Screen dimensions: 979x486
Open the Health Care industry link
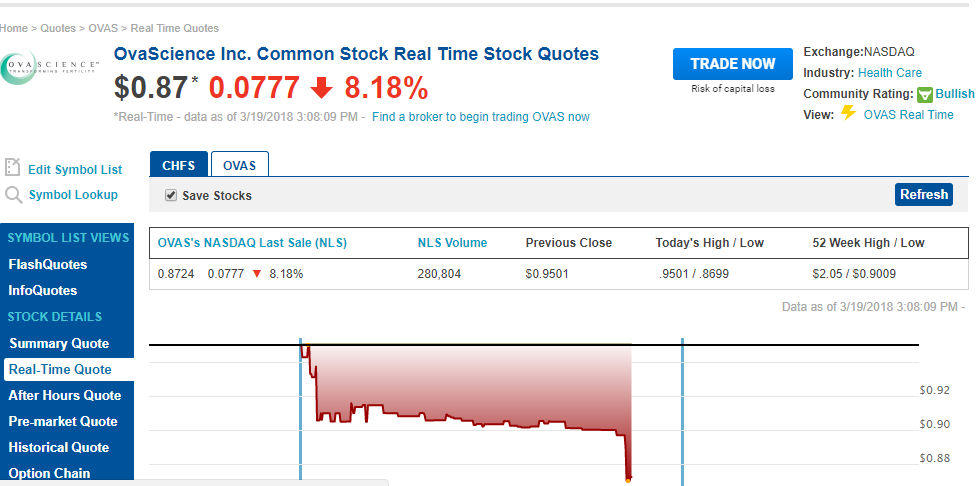890,73
